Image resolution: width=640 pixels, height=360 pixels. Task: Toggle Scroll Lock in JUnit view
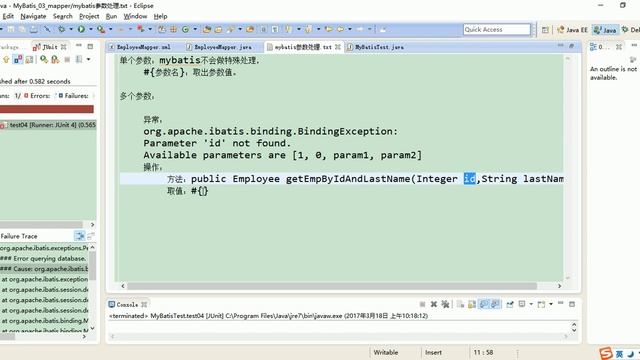coord(29,60)
